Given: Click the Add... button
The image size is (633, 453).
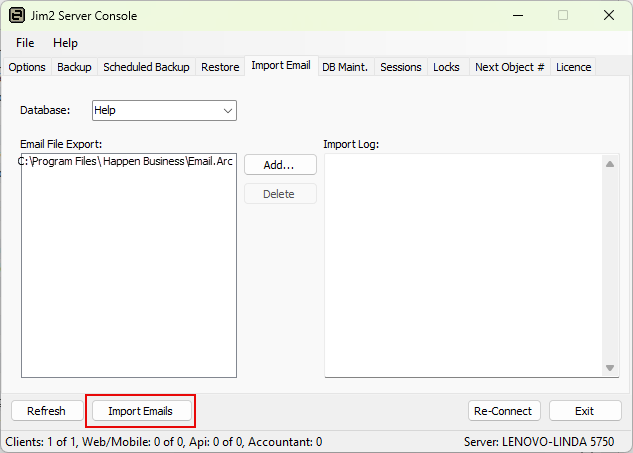Looking at the screenshot, I should (x=280, y=165).
